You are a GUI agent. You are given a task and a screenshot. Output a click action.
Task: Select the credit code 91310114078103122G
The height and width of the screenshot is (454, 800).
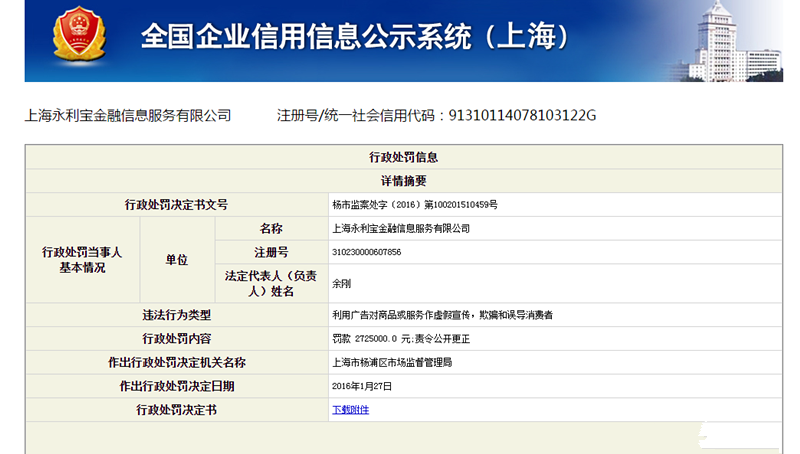point(522,116)
